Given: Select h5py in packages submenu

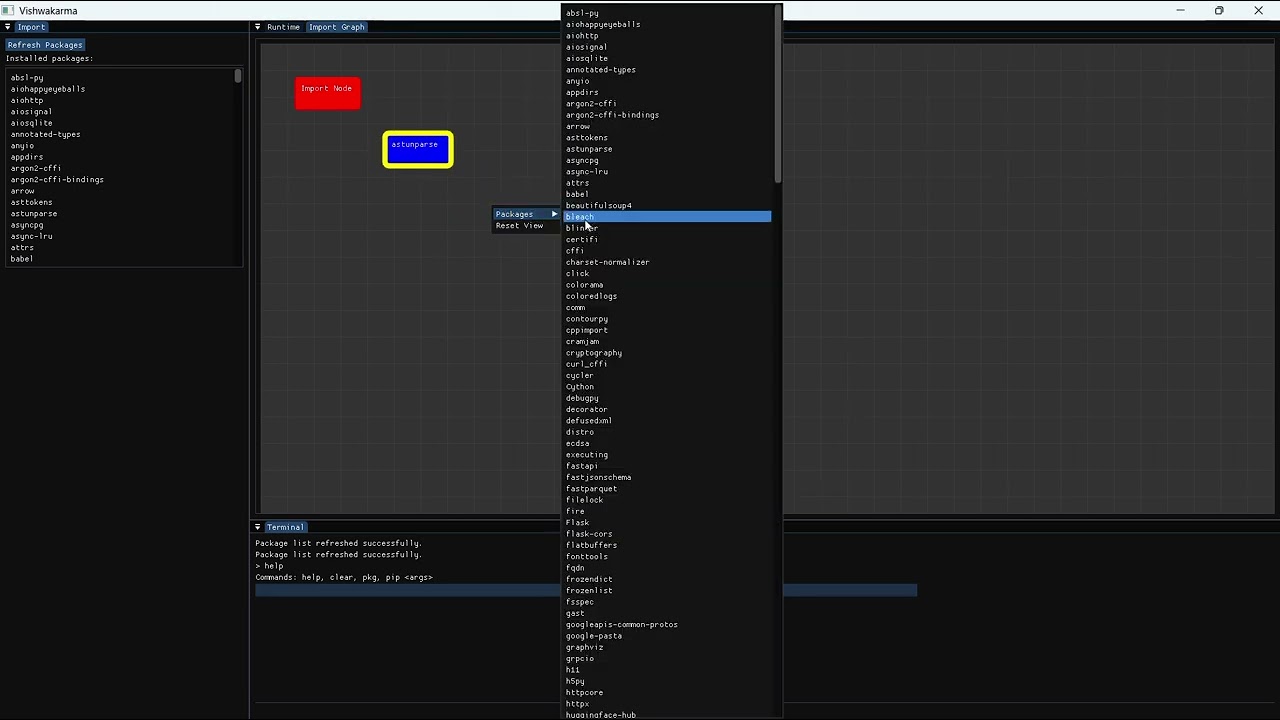Looking at the screenshot, I should click(667, 681).
